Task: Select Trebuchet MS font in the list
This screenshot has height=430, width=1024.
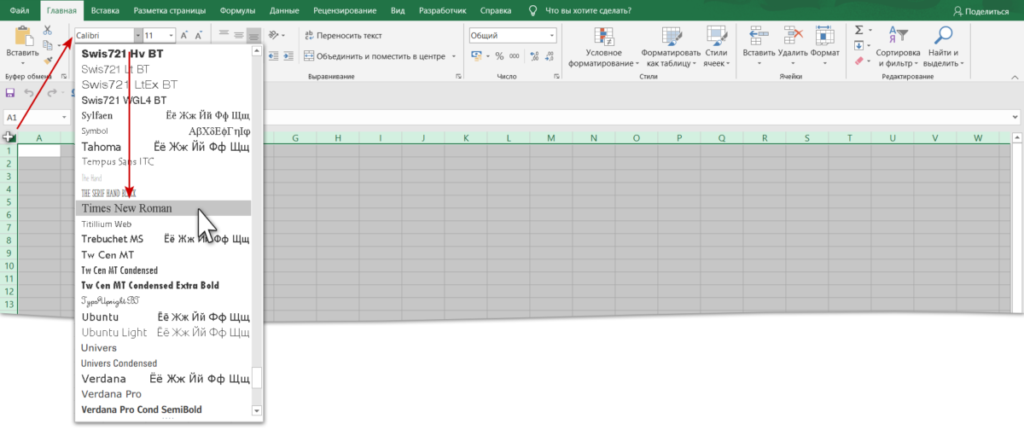Action: coord(163,239)
